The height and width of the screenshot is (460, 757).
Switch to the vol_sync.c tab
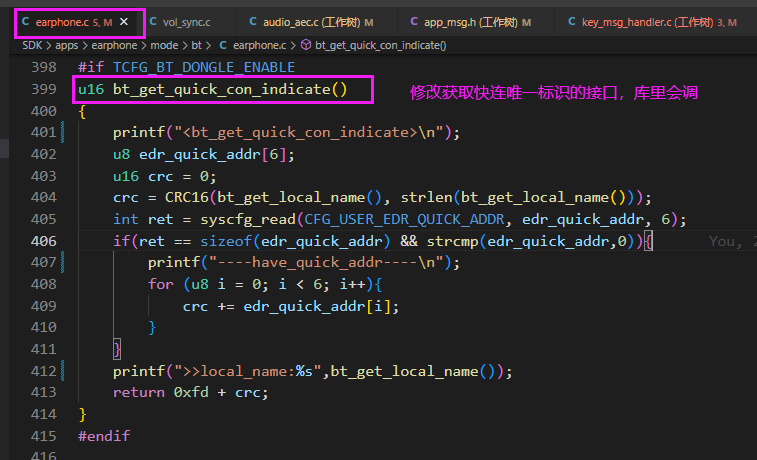pyautogui.click(x=180, y=22)
